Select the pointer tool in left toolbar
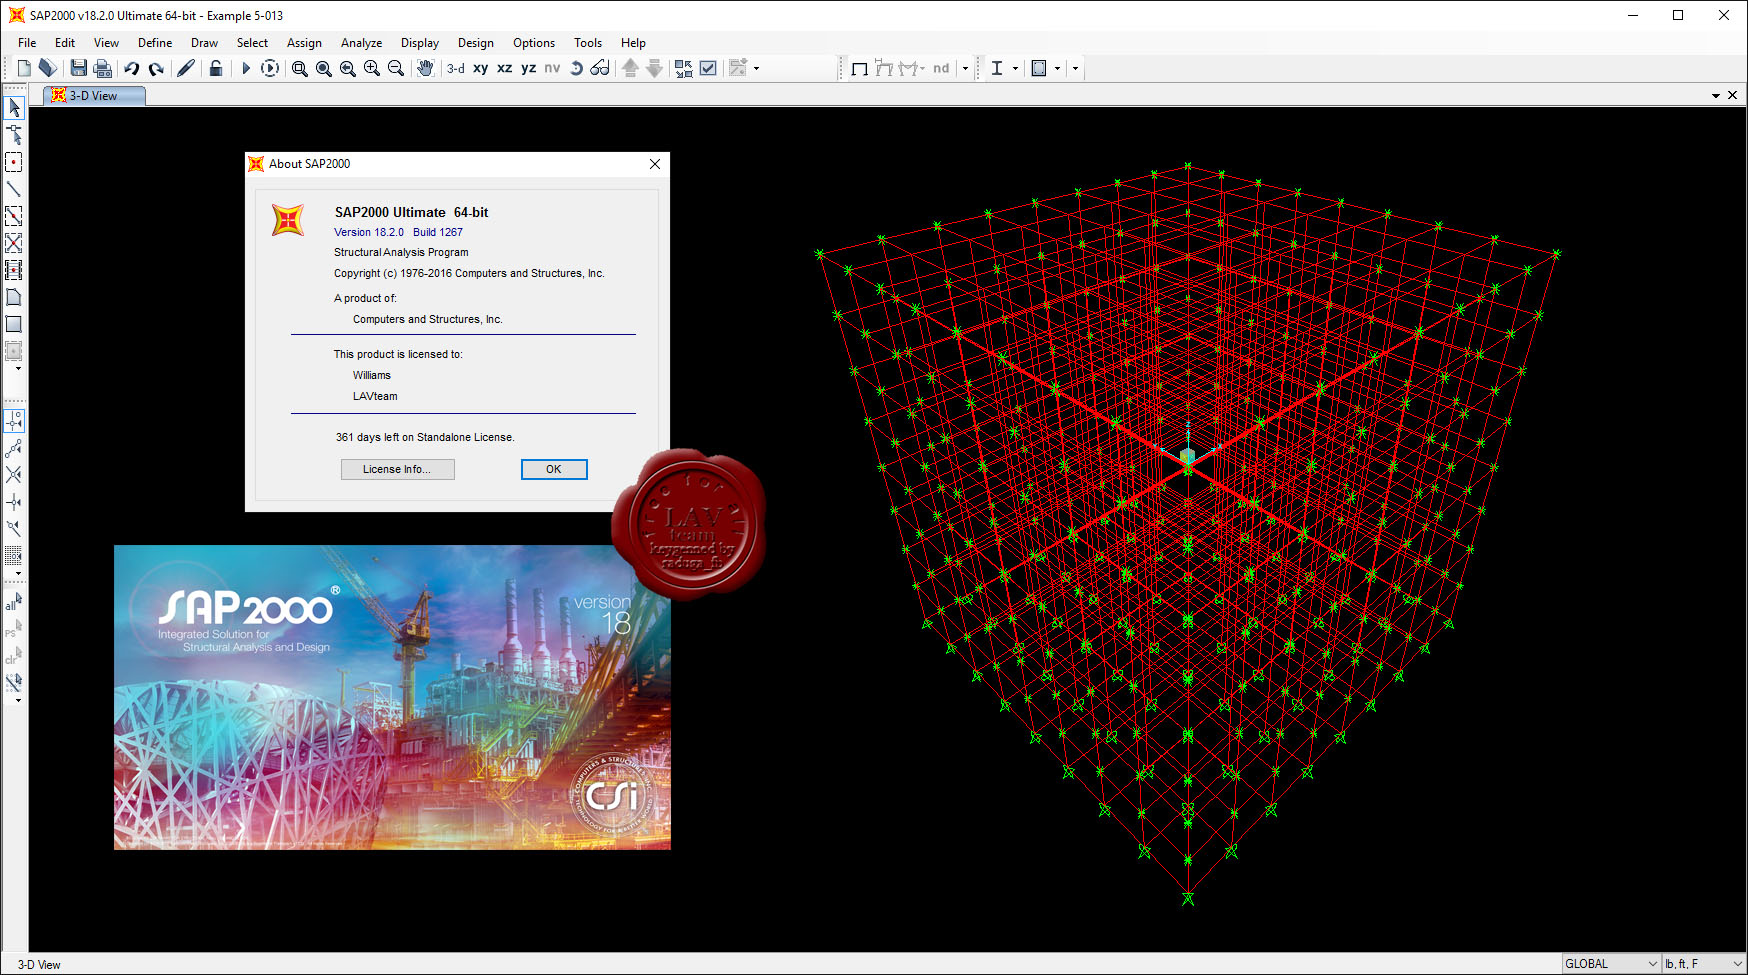Image resolution: width=1748 pixels, height=975 pixels. coord(14,107)
